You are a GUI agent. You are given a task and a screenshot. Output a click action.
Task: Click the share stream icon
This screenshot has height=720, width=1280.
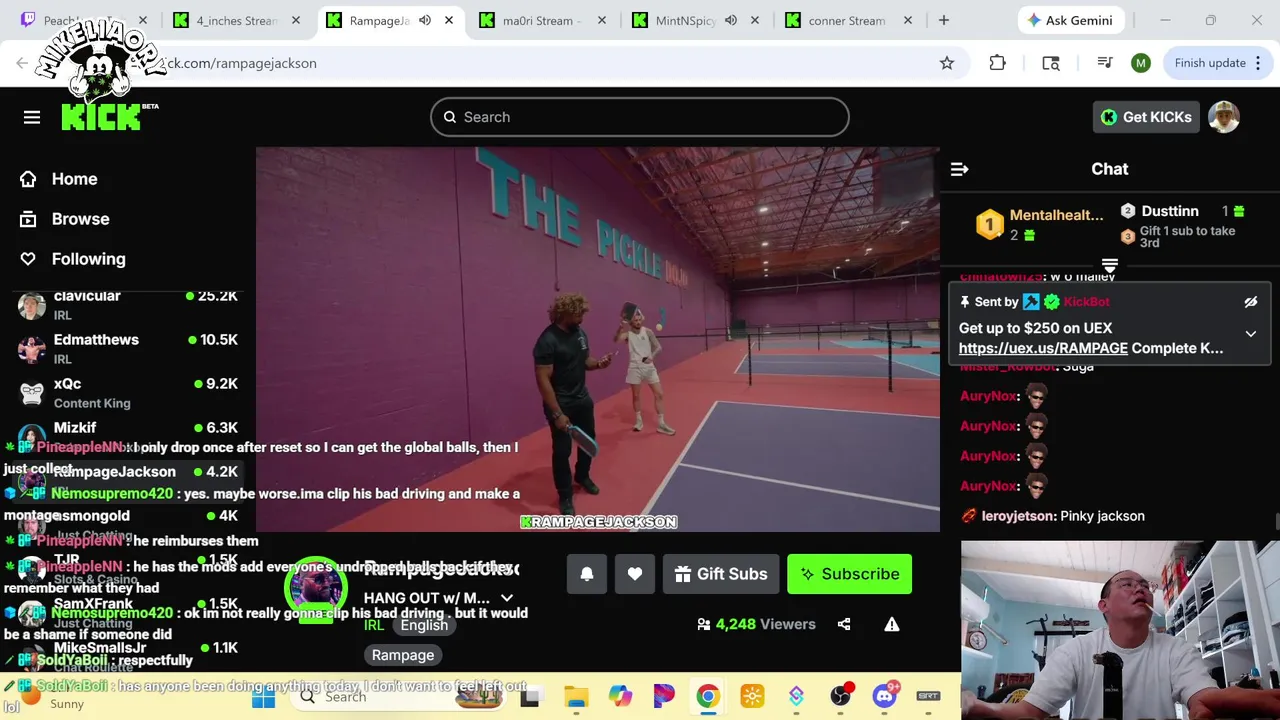(x=844, y=624)
